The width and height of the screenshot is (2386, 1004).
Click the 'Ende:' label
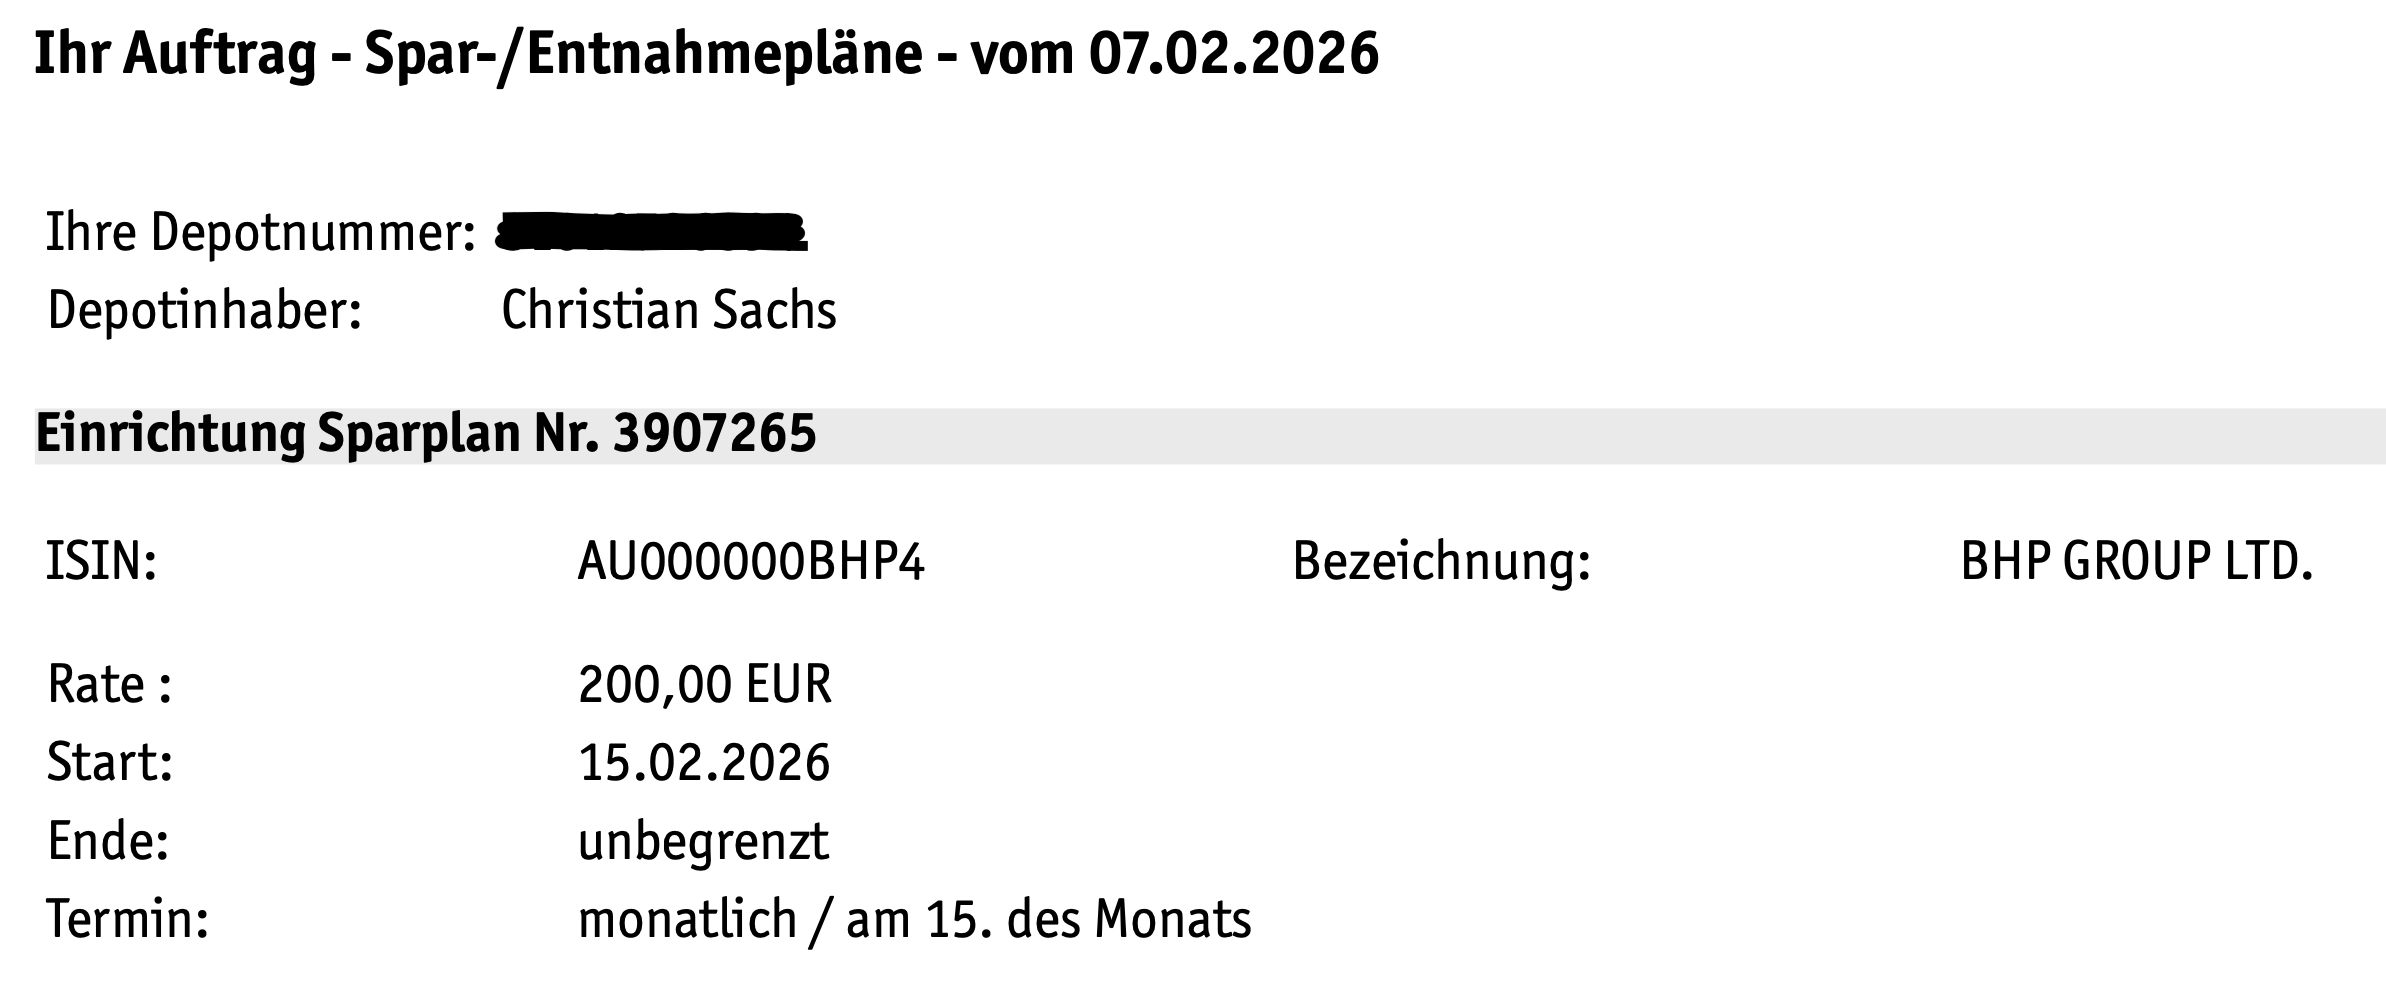(x=108, y=841)
